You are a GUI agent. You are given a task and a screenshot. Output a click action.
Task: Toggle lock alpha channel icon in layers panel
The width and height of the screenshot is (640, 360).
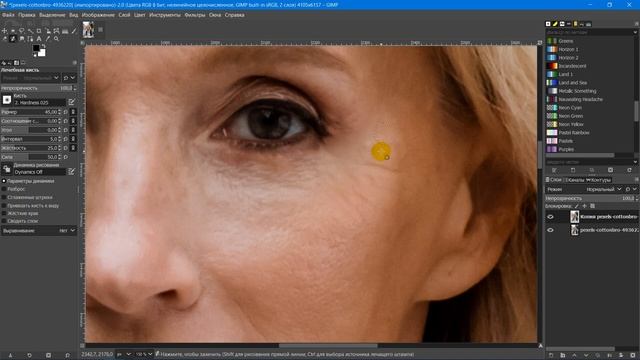coord(592,206)
